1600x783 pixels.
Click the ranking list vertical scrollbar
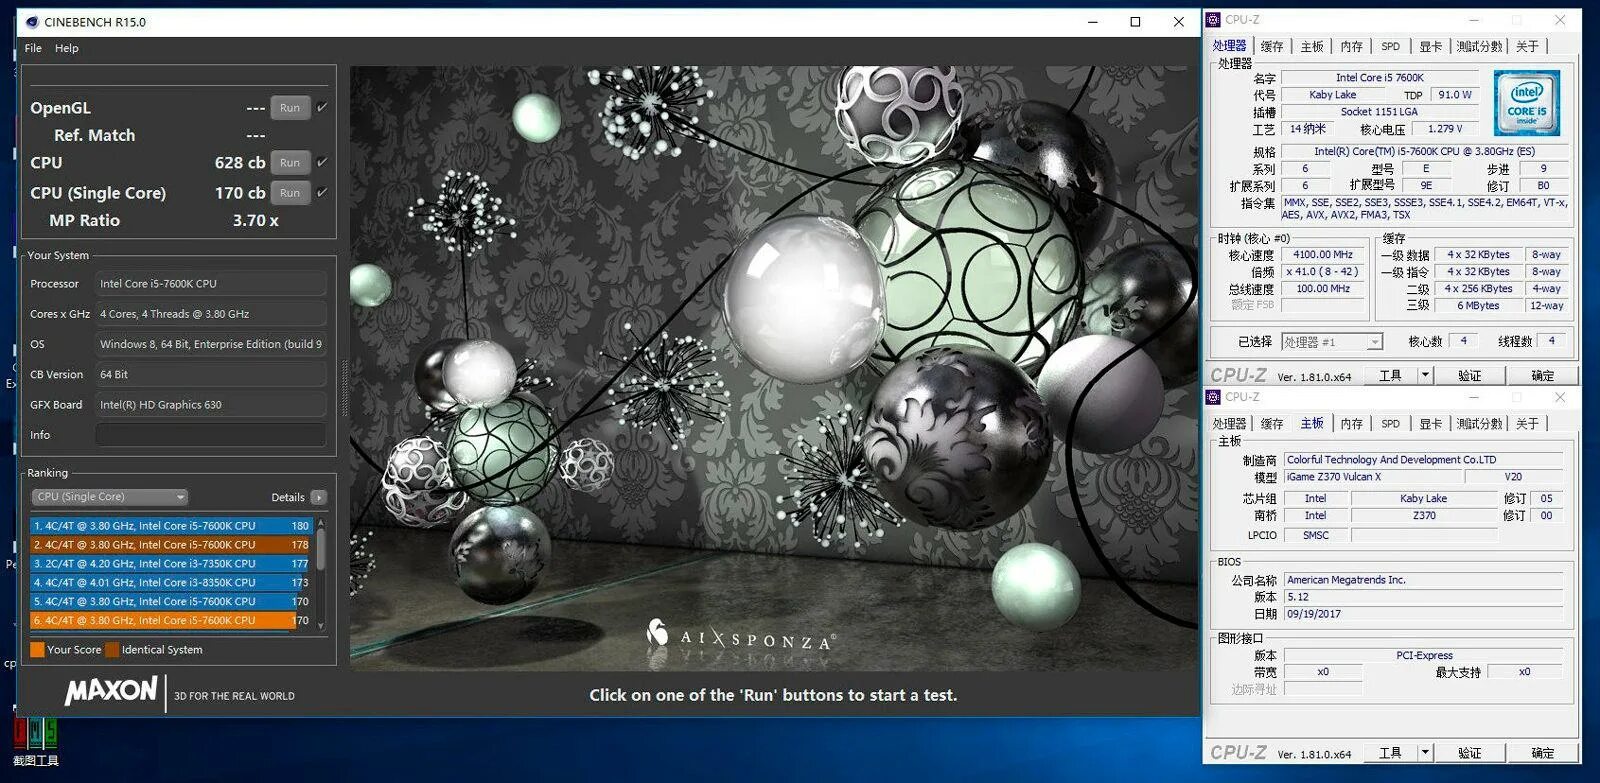pyautogui.click(x=321, y=550)
